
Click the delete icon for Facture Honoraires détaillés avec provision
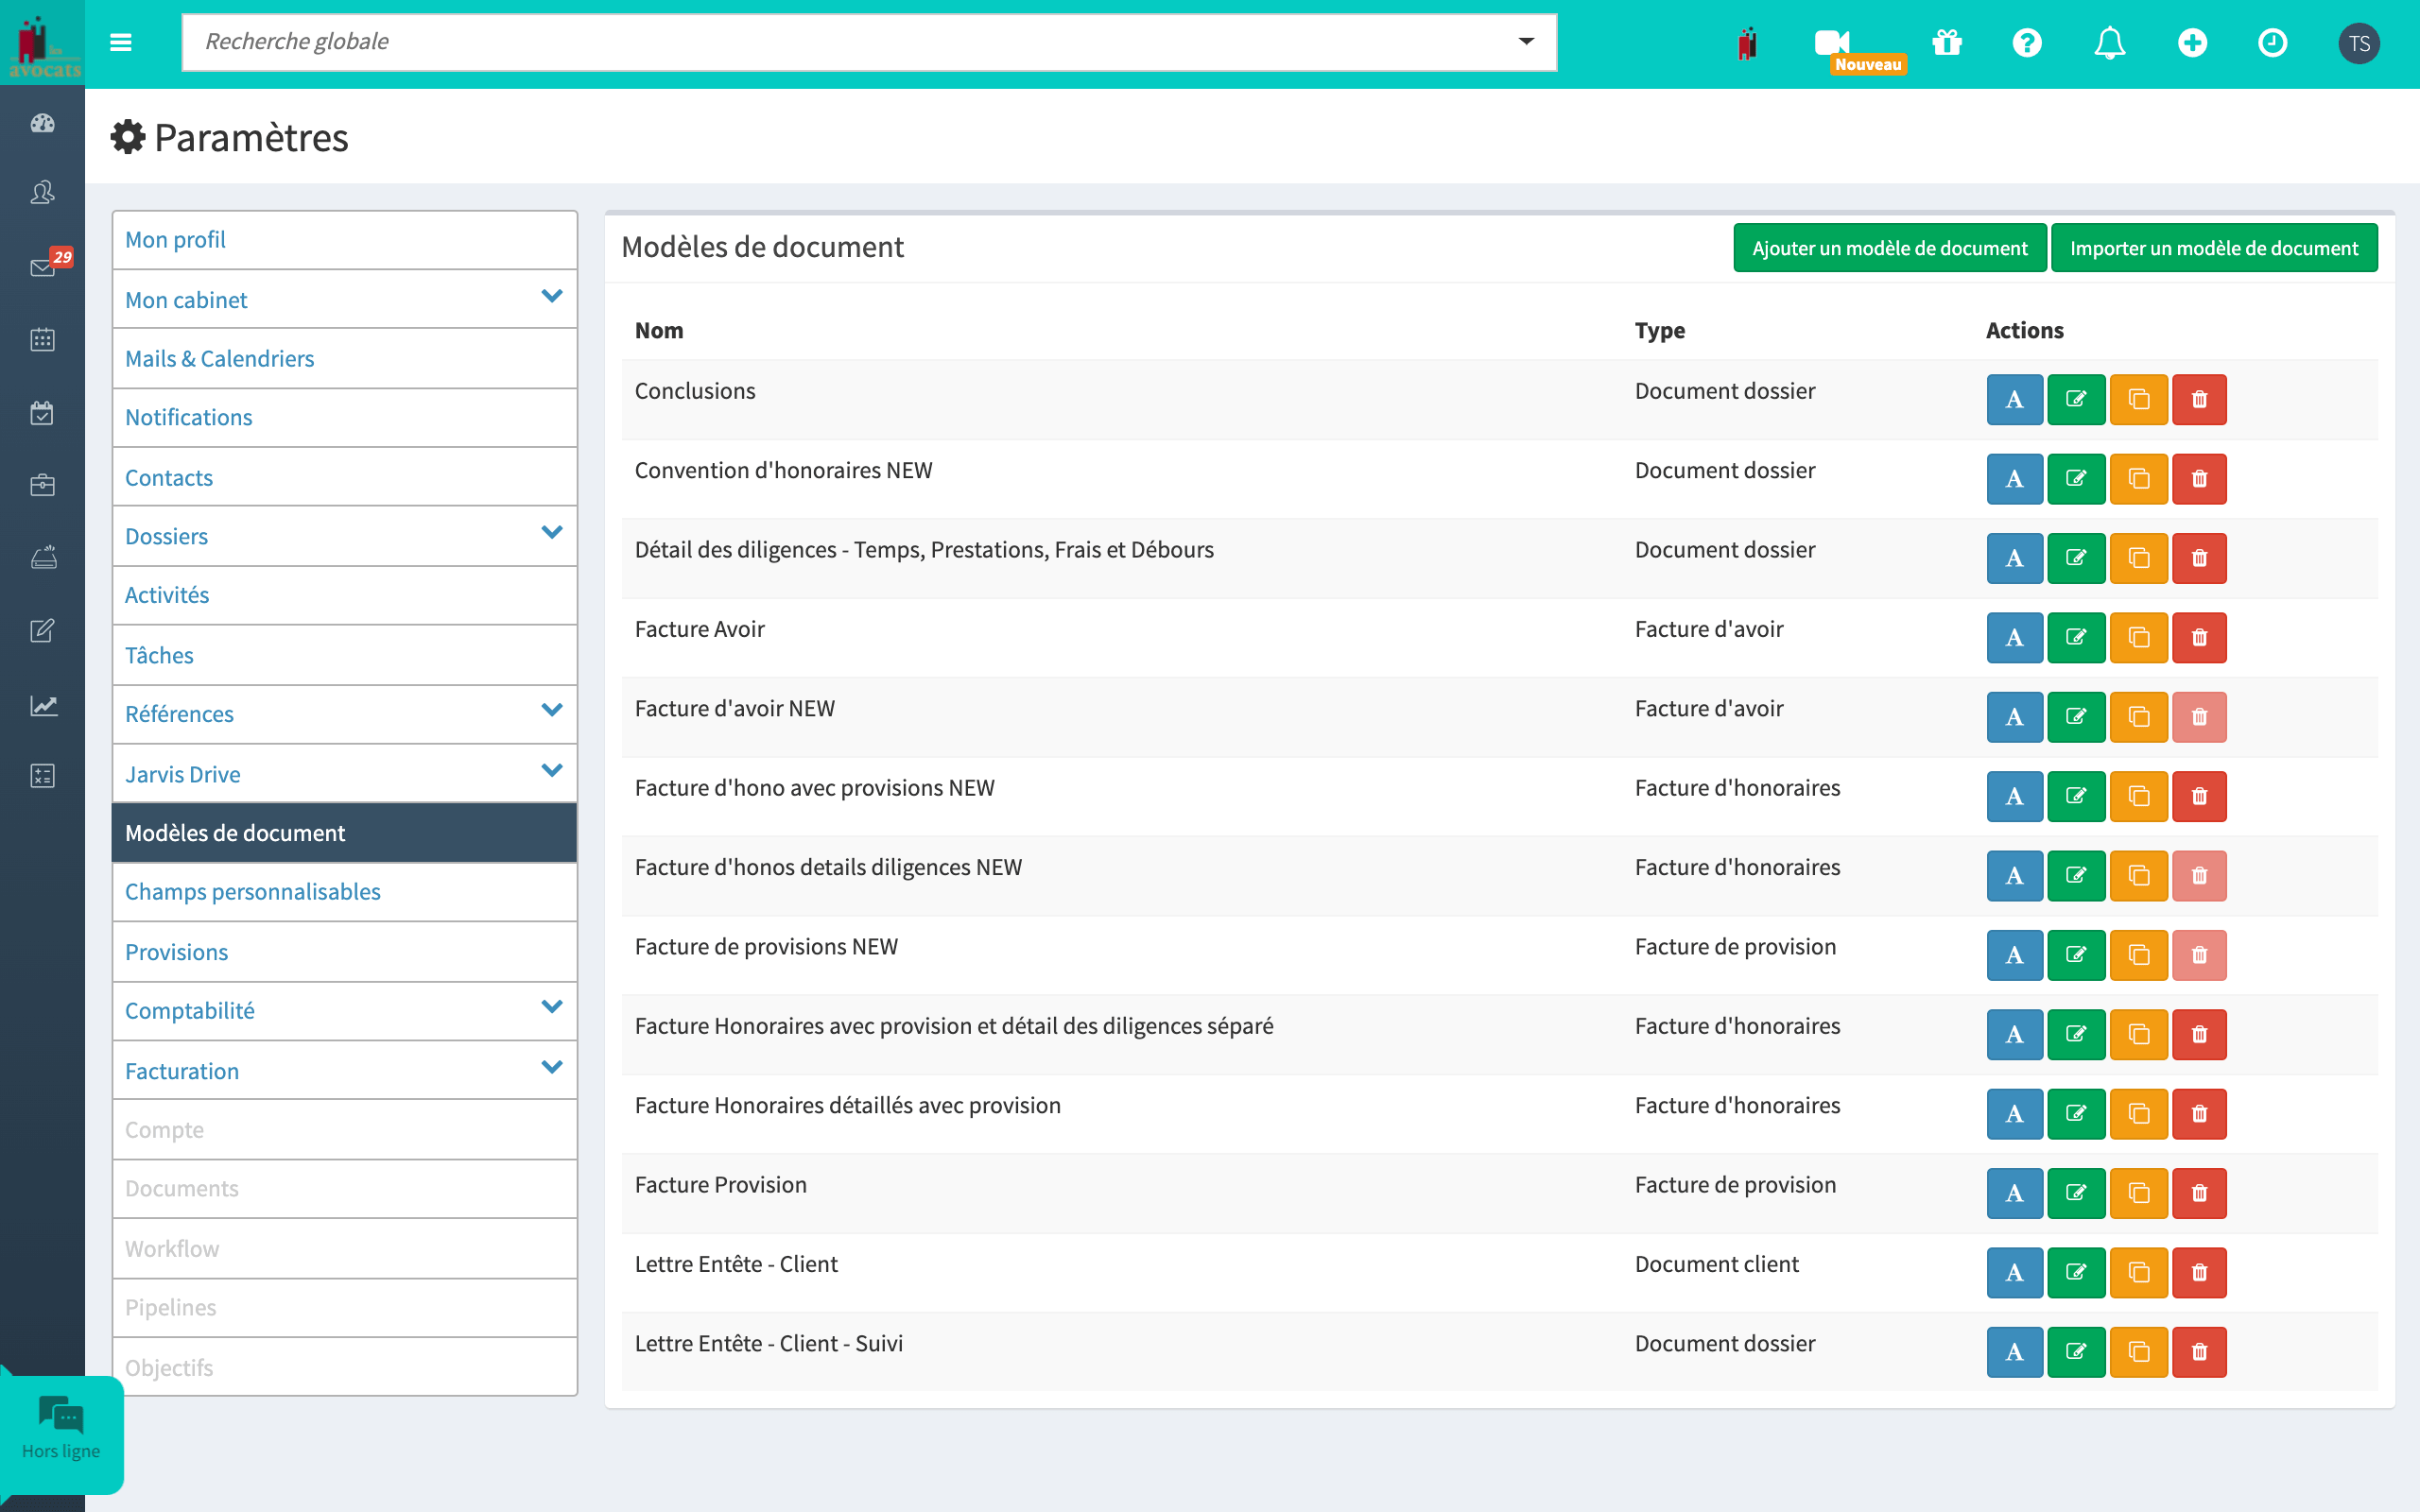(2199, 1113)
